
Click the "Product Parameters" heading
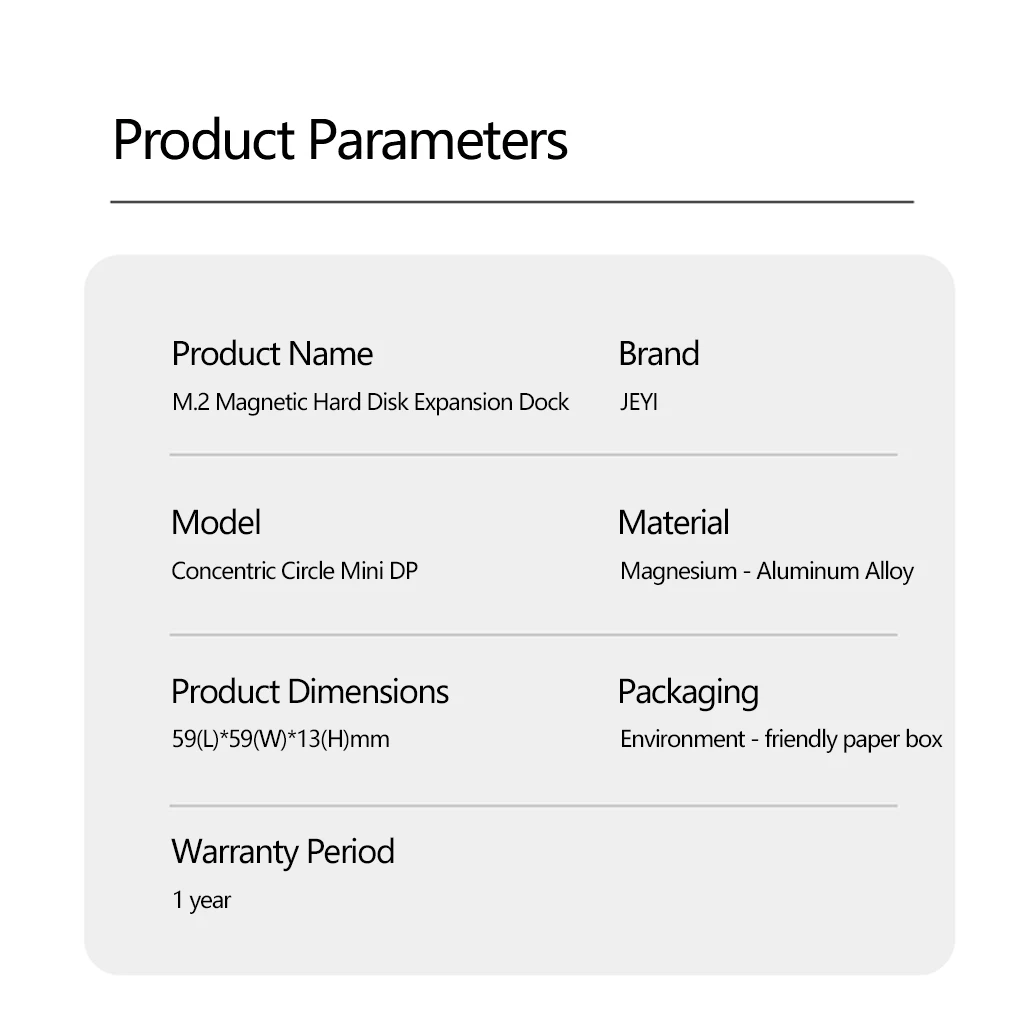[340, 140]
